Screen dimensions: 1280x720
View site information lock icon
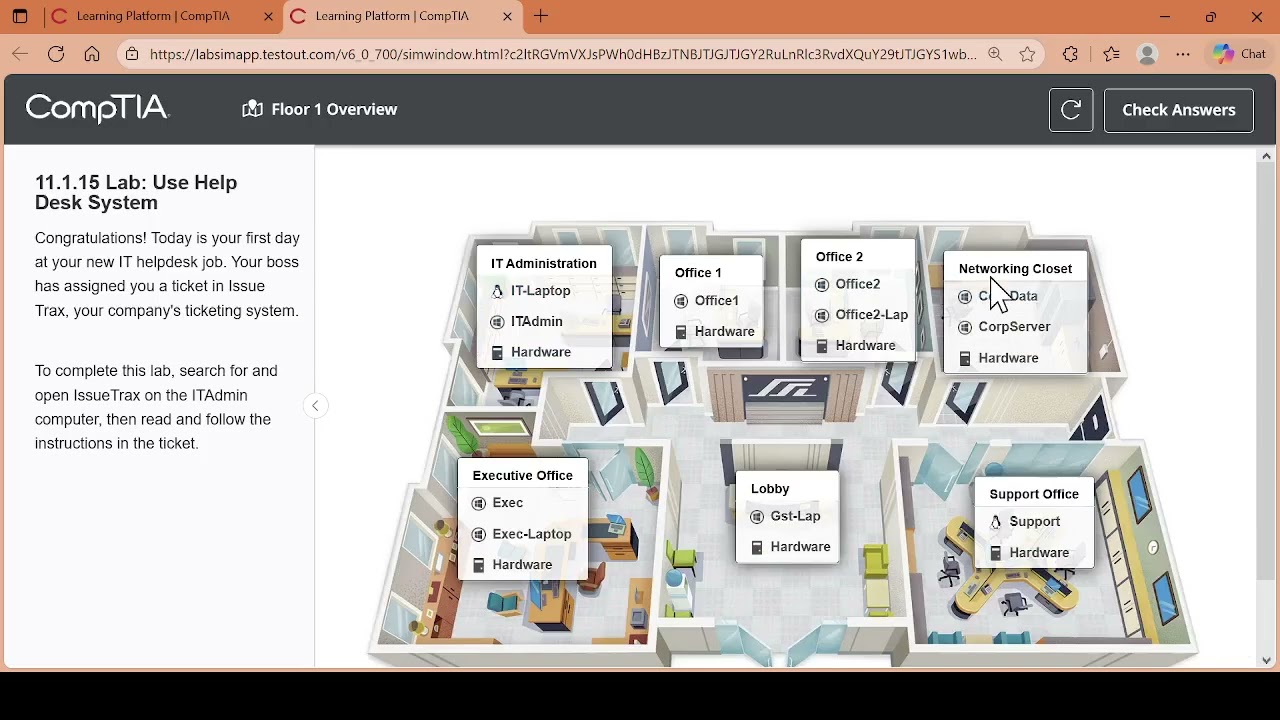[132, 55]
